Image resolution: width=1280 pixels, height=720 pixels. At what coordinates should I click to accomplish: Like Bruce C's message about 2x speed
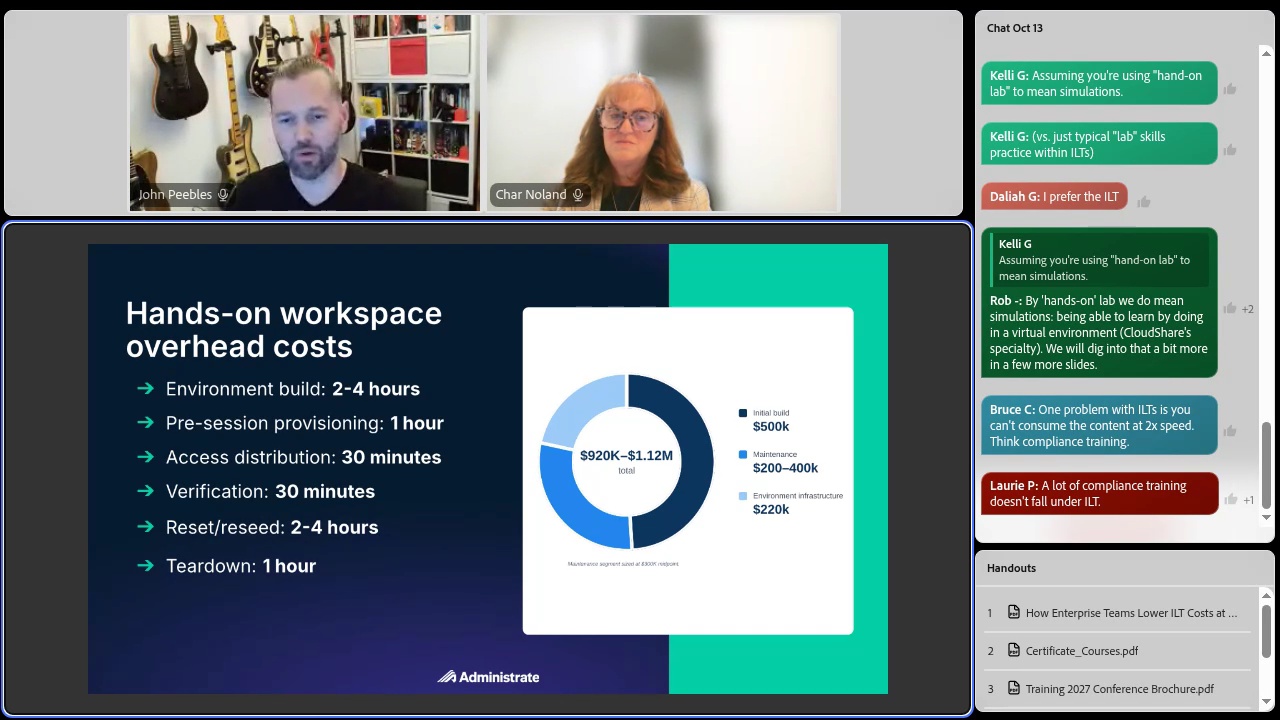click(1230, 431)
